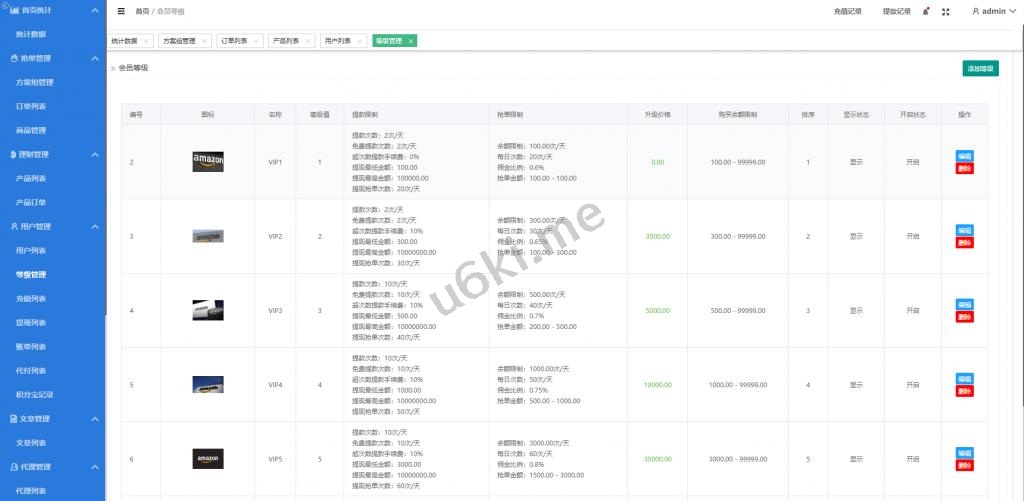Open the notification bell icon

926,11
